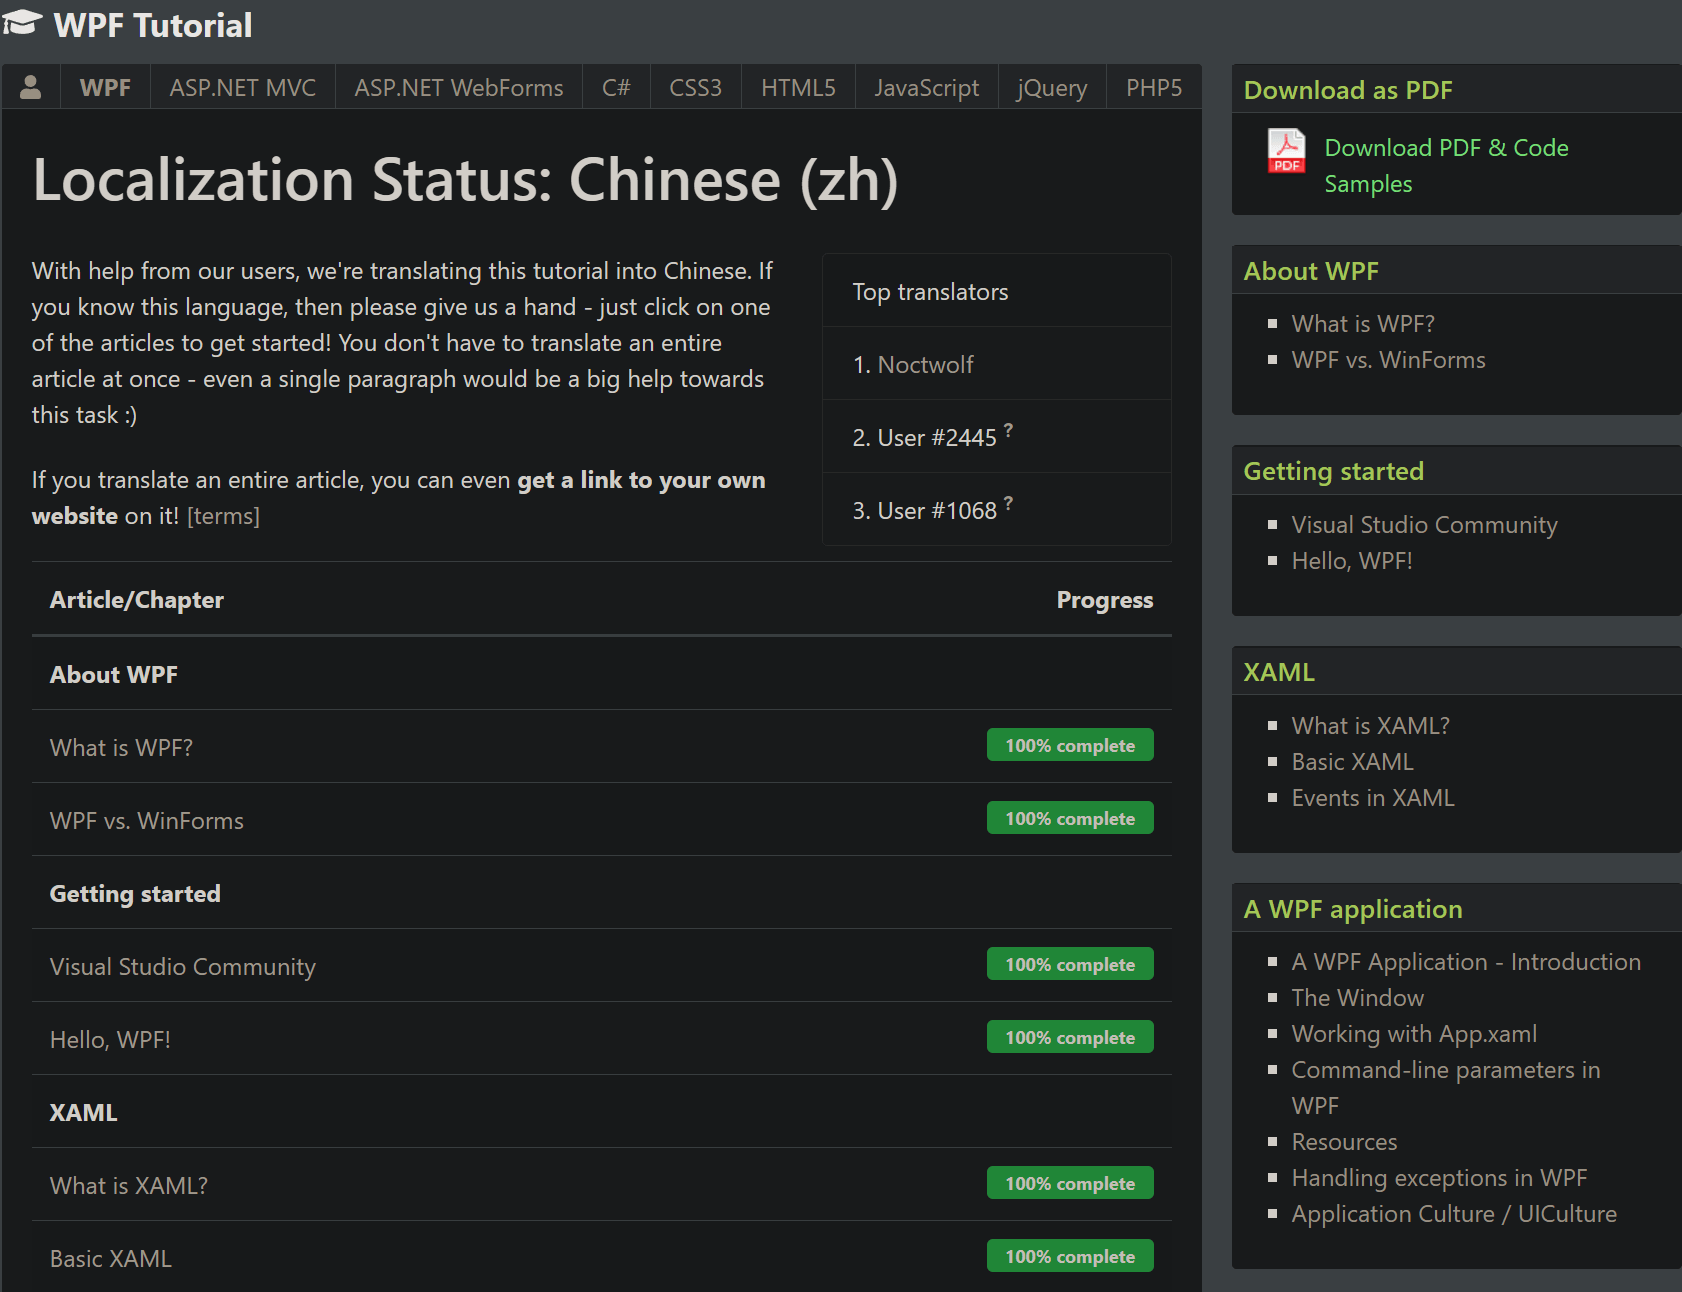The width and height of the screenshot is (1682, 1292).
Task: Click question mark next to User #2445
Action: click(1008, 430)
